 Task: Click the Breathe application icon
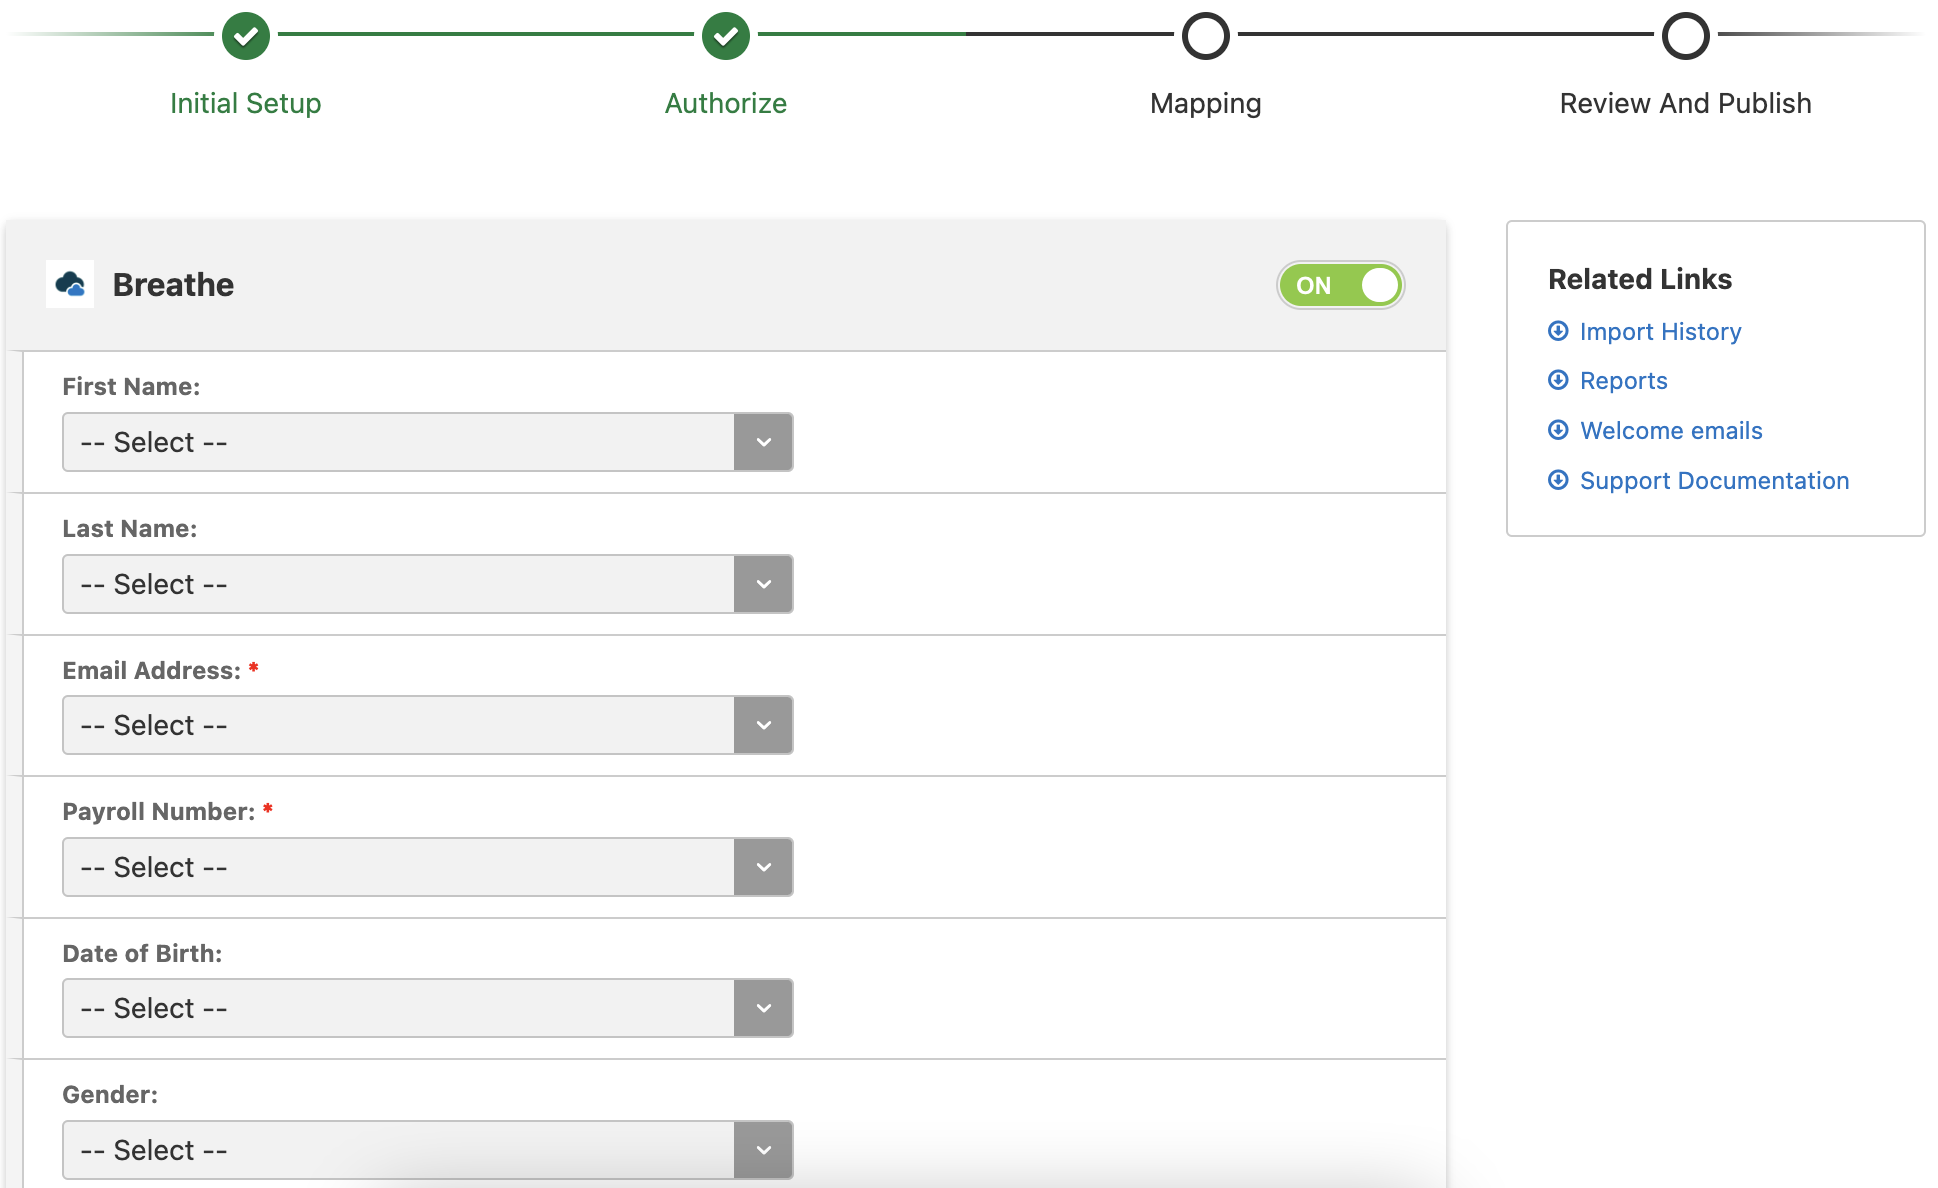click(x=72, y=284)
